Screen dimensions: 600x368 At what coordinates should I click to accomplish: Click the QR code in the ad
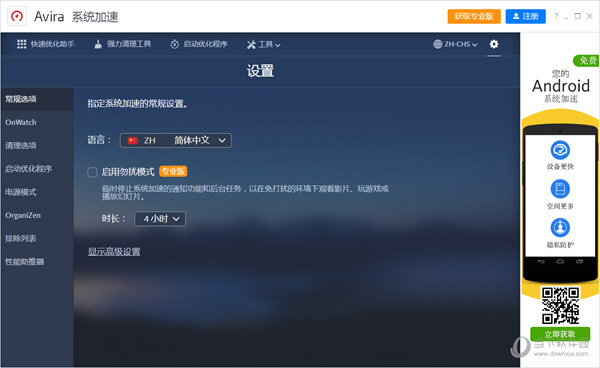click(560, 306)
